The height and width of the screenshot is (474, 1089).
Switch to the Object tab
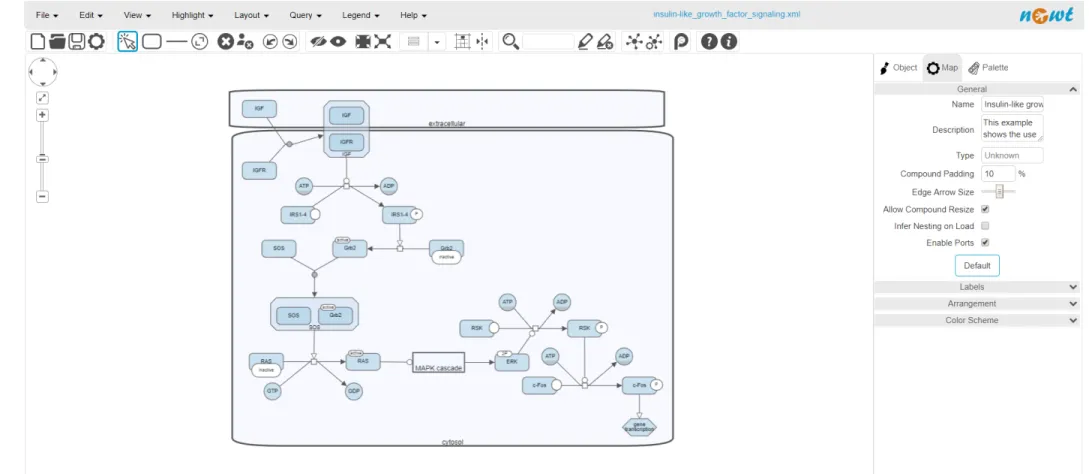point(898,67)
